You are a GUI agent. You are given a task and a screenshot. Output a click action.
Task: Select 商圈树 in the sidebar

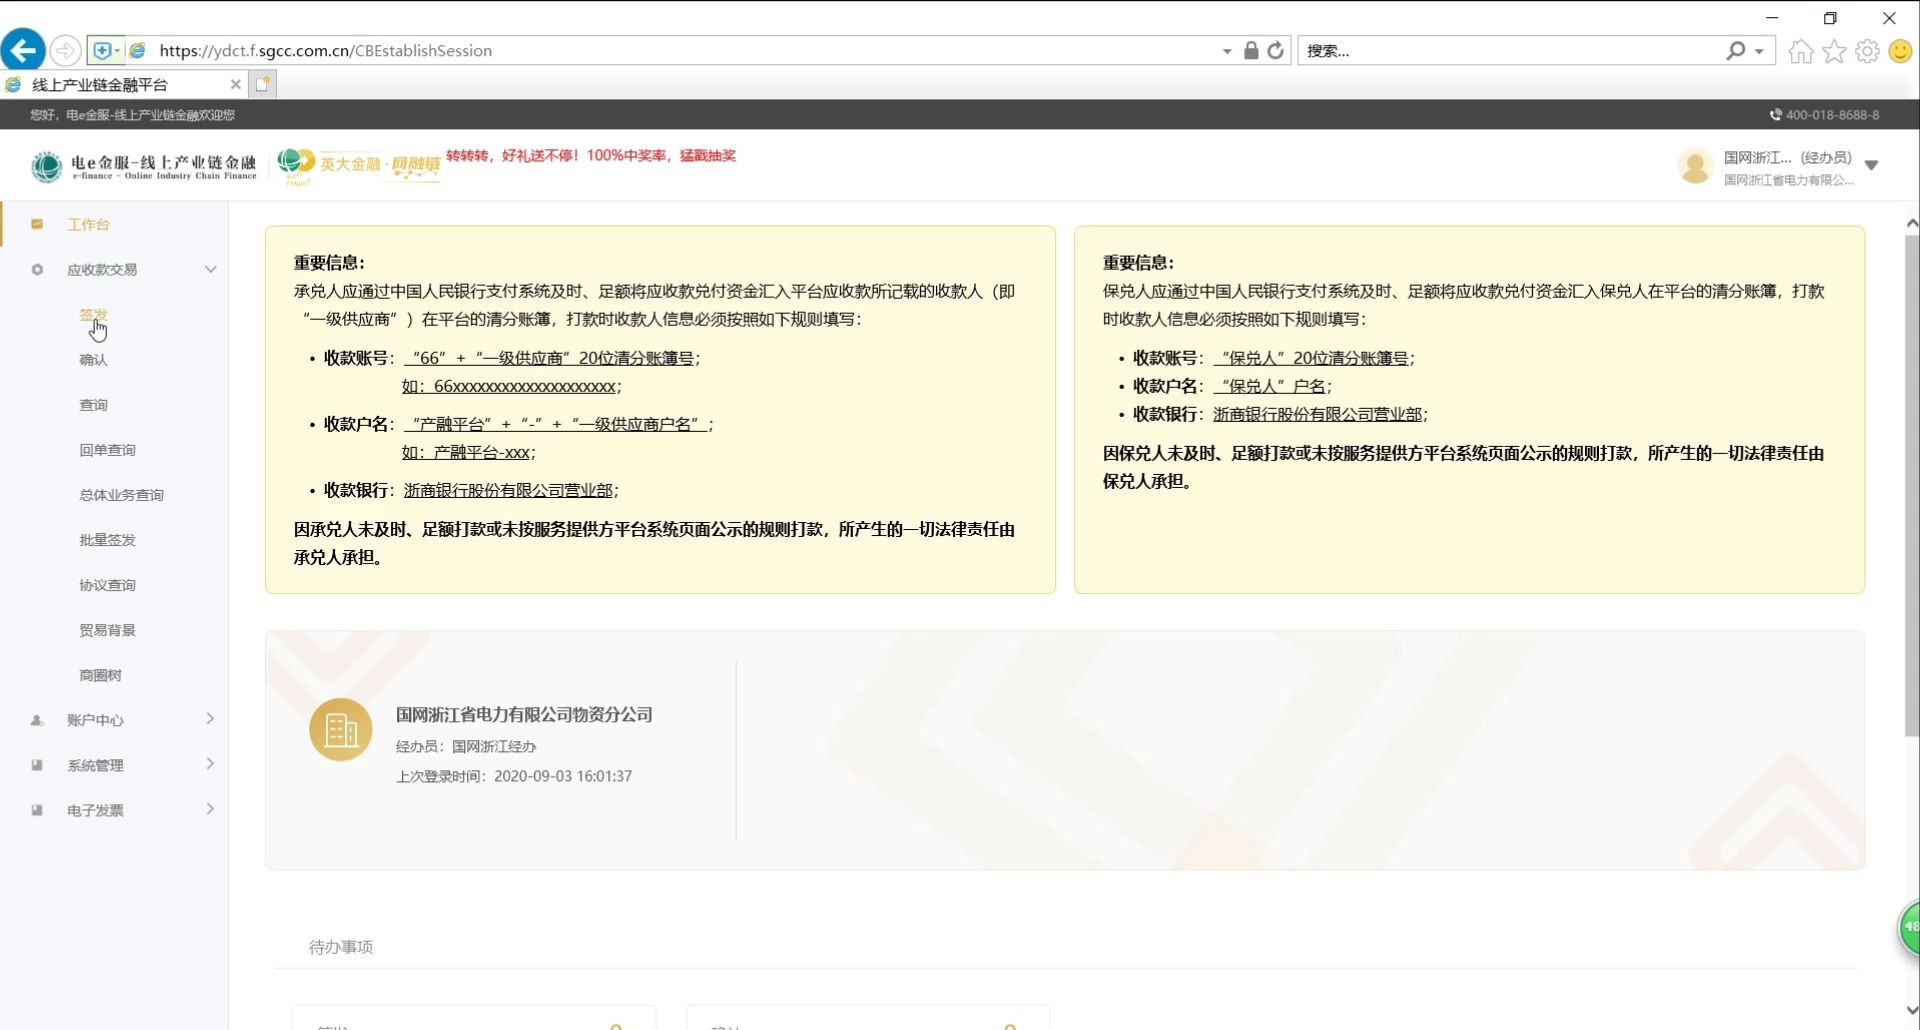pos(100,675)
